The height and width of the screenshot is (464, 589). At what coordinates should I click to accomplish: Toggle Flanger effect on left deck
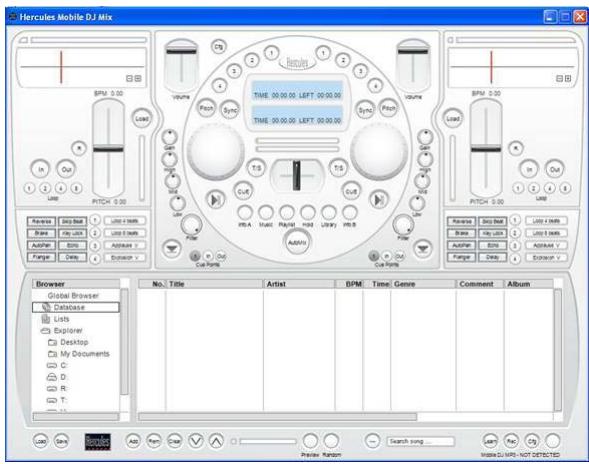coord(41,257)
